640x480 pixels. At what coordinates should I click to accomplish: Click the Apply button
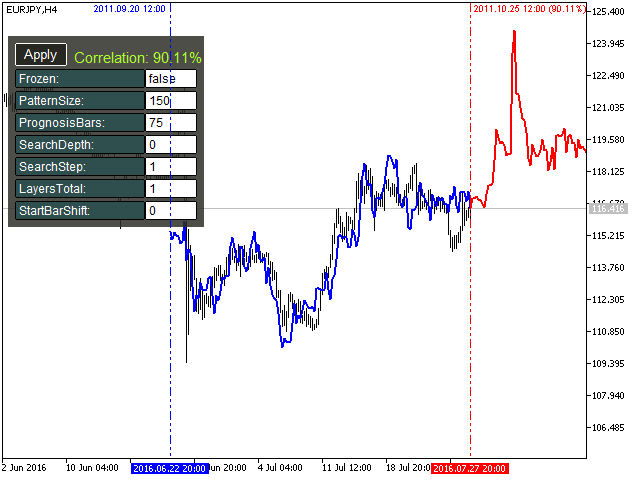(41, 55)
